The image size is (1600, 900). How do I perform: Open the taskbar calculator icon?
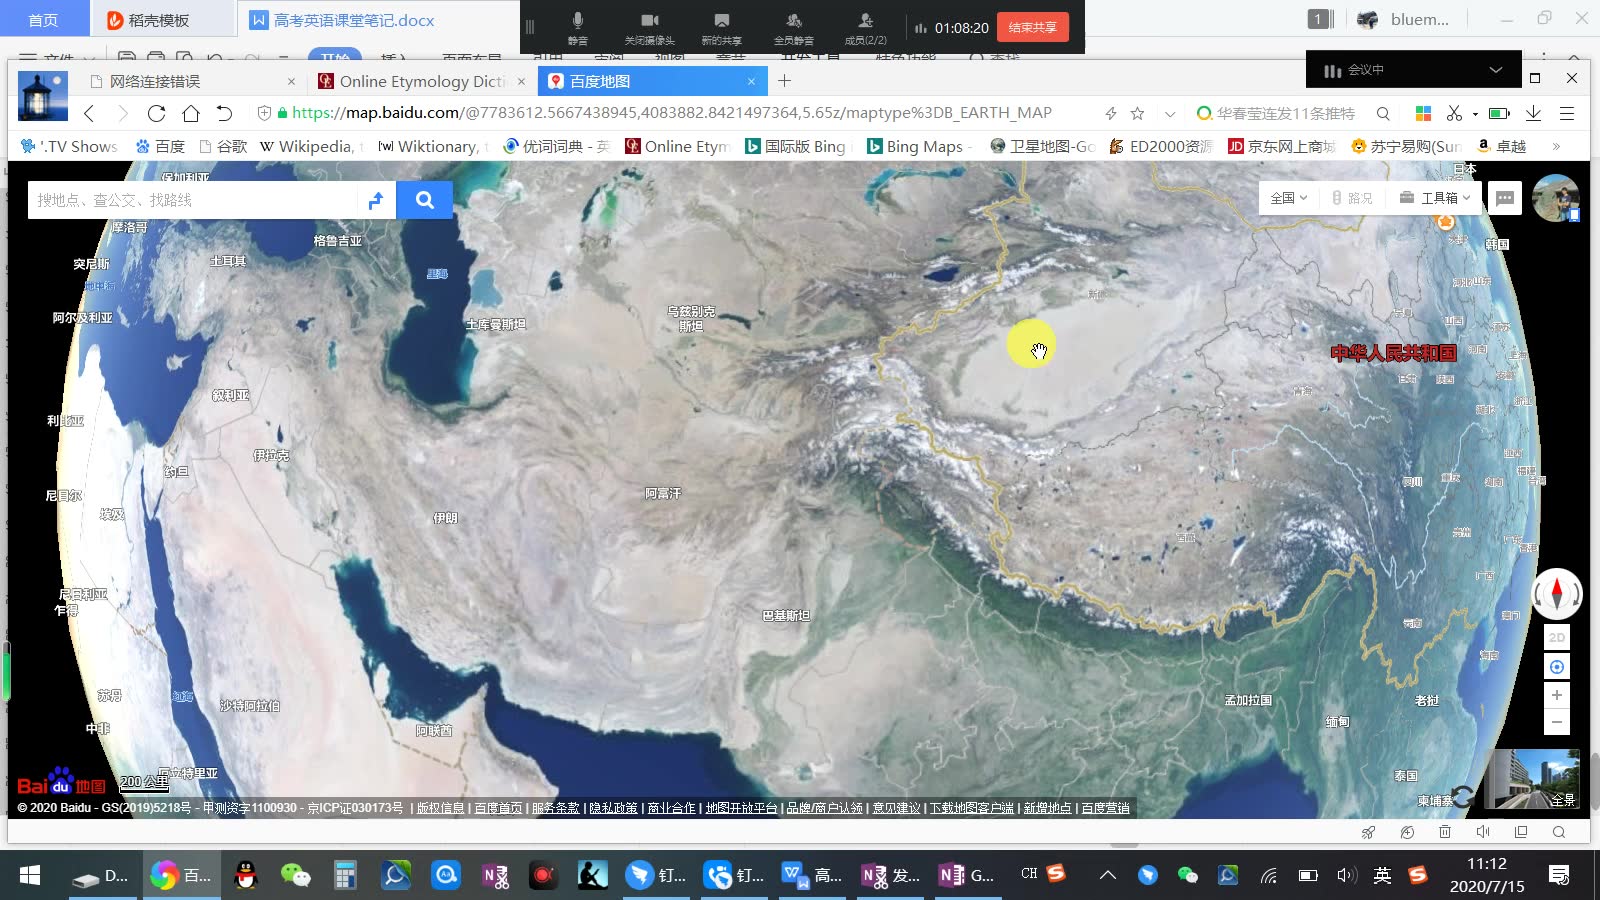coord(345,876)
